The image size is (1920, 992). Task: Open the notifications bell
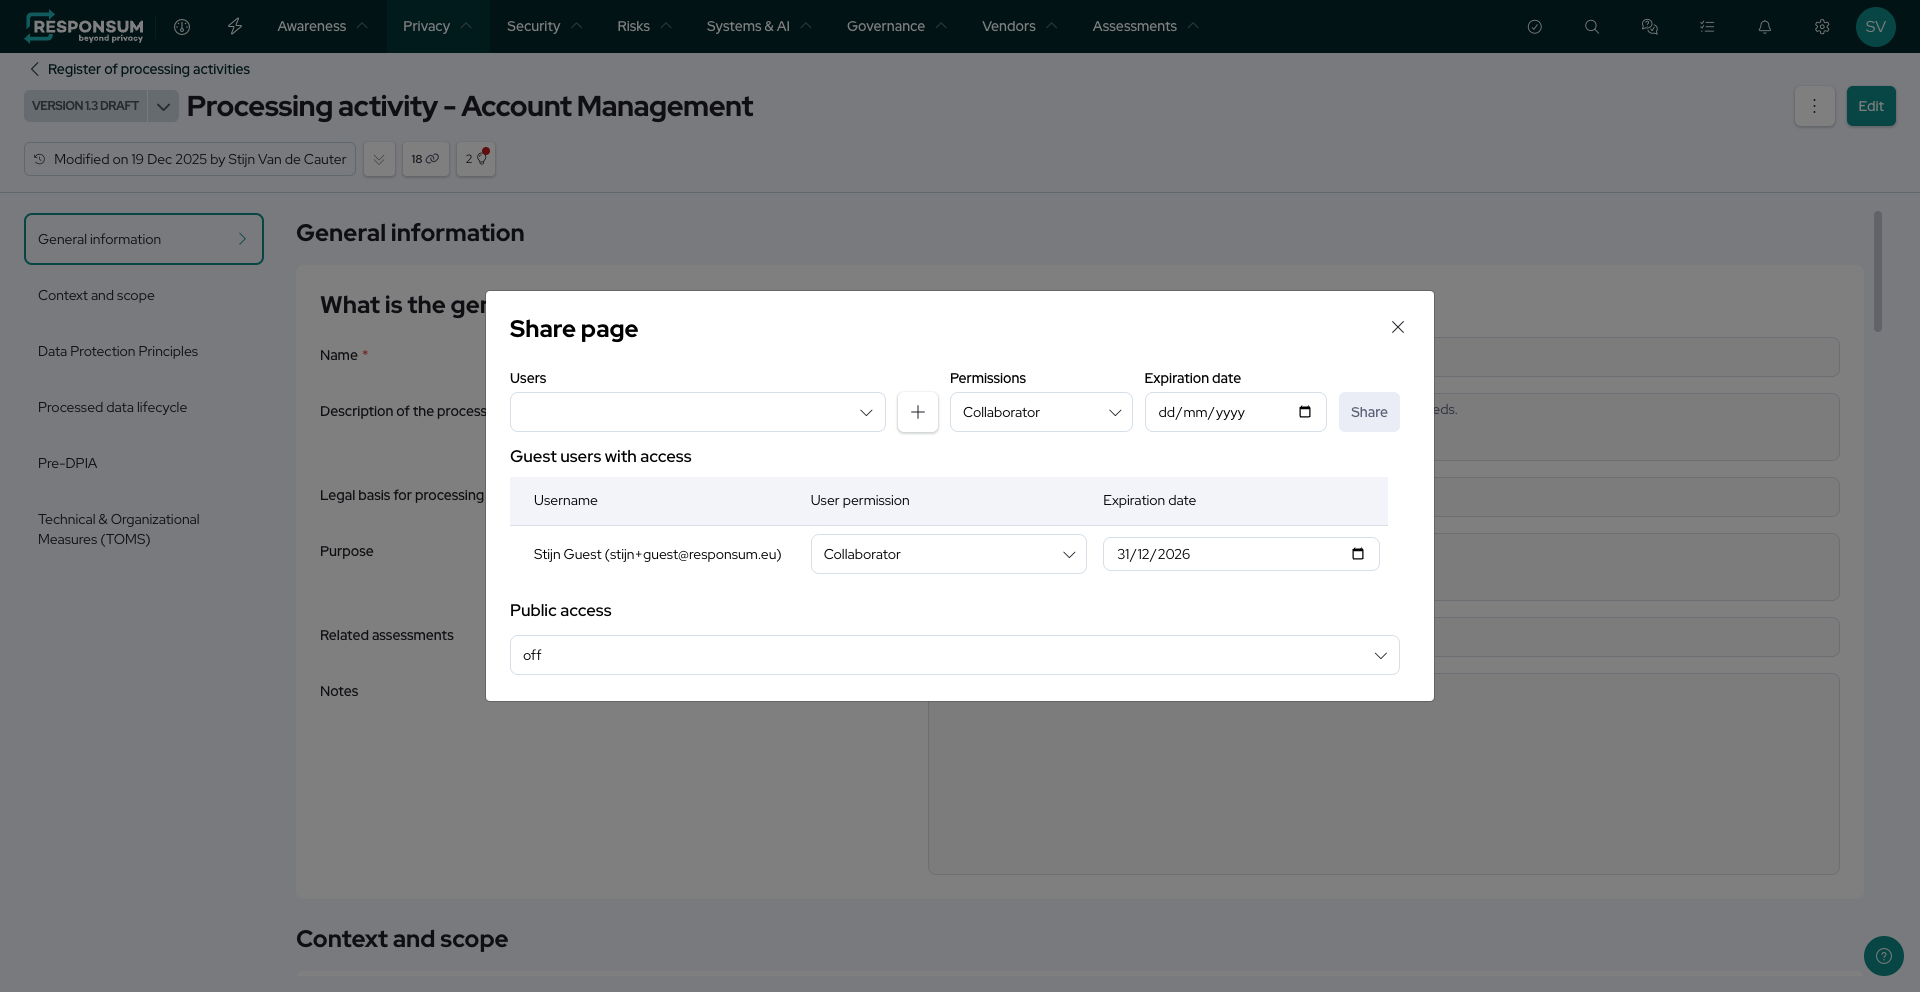click(1765, 27)
